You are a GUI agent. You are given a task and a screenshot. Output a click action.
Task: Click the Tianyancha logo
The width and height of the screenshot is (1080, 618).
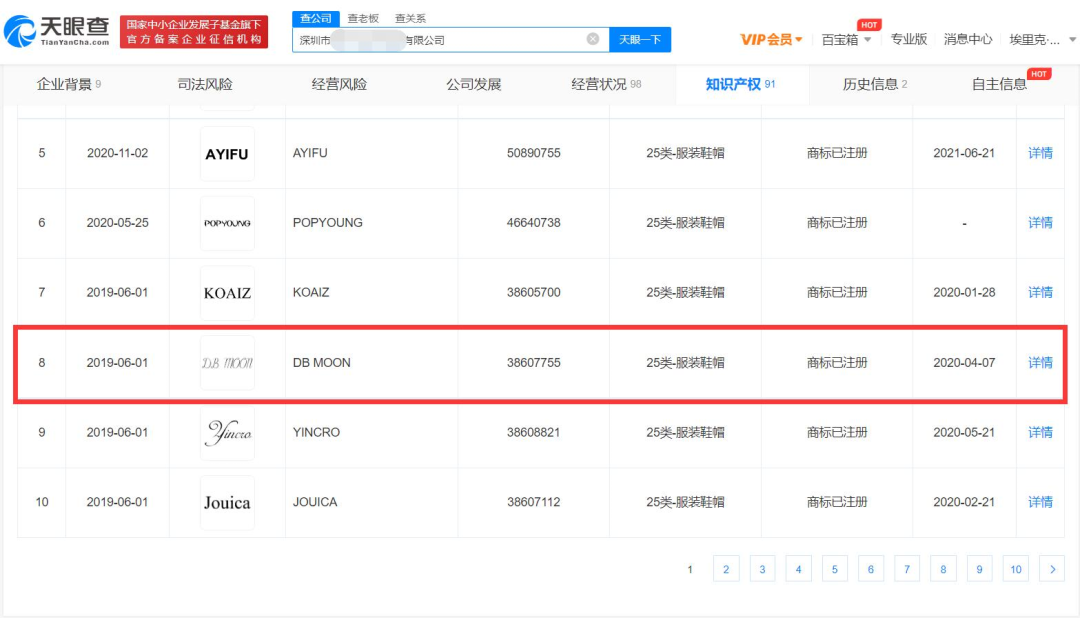[x=55, y=29]
